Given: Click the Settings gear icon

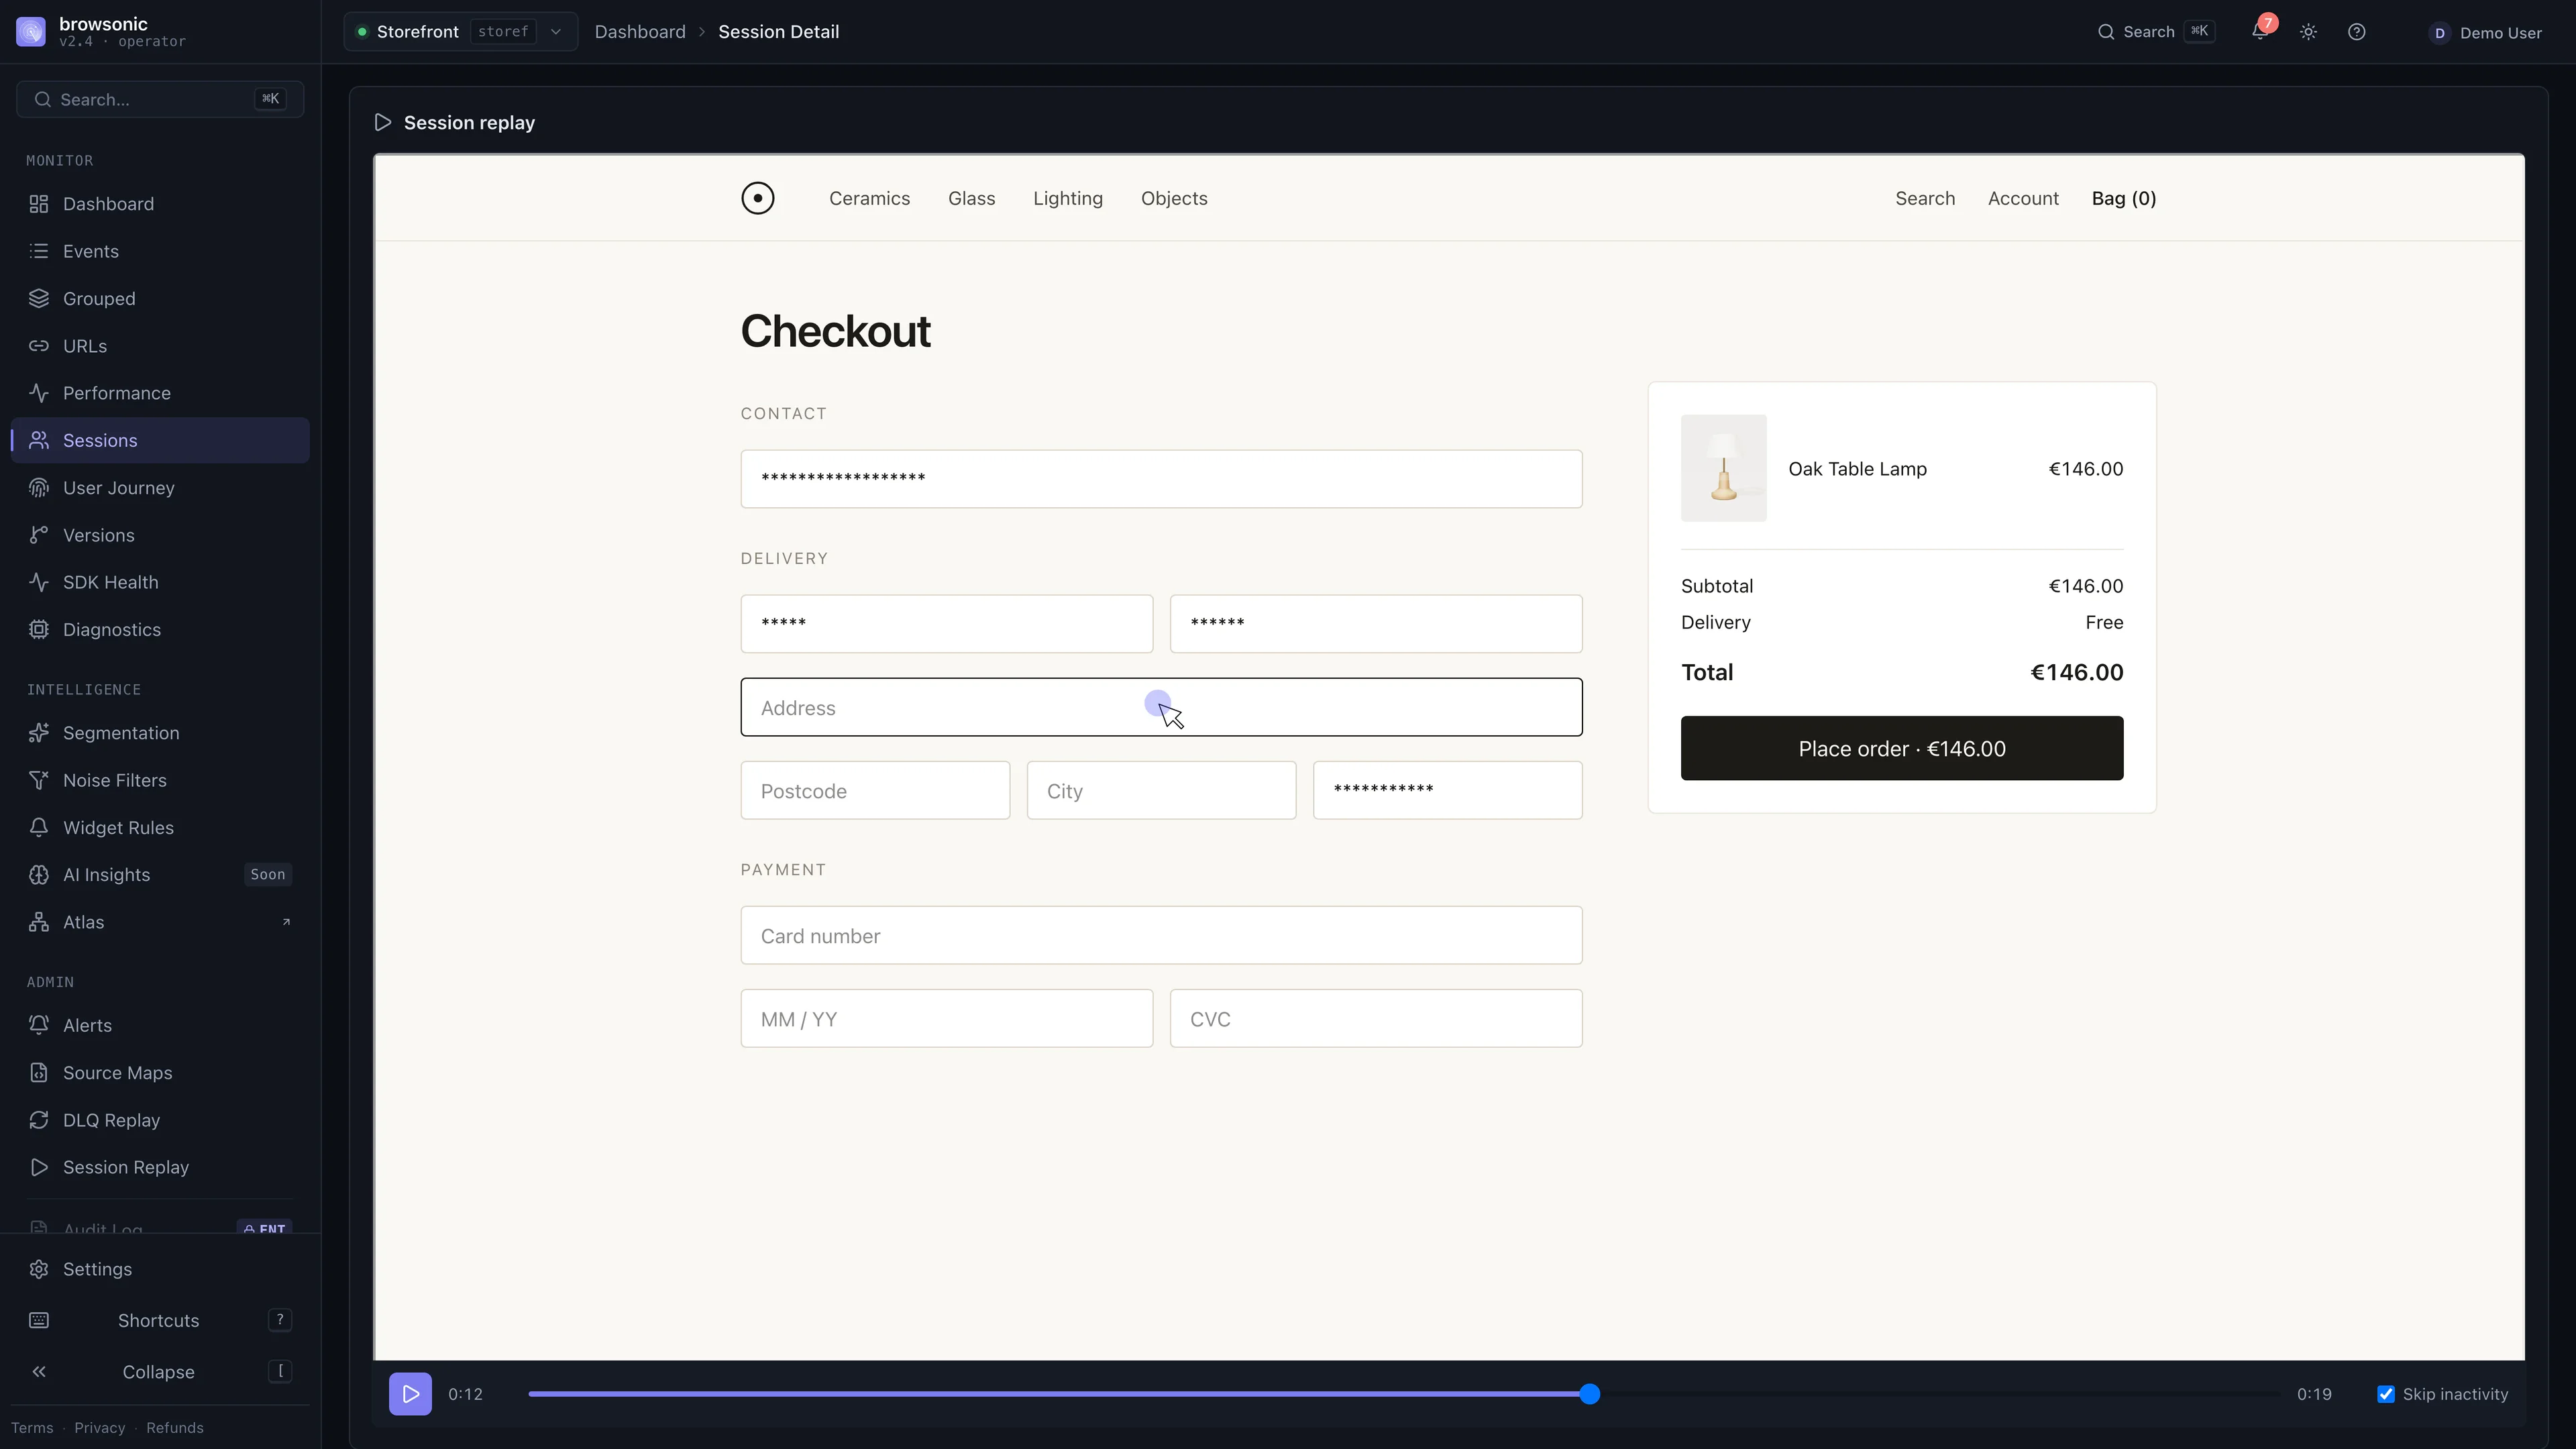Looking at the screenshot, I should (x=39, y=1269).
